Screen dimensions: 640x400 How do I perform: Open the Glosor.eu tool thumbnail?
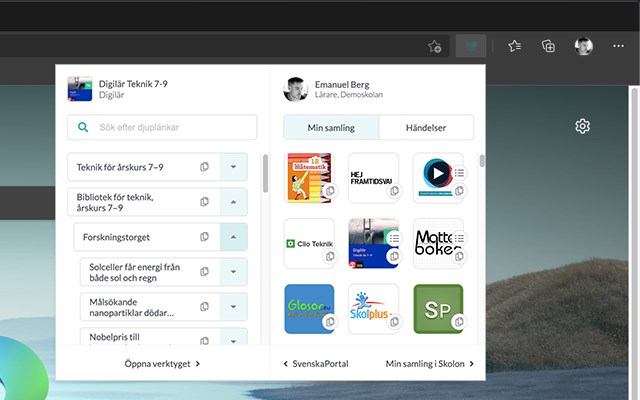309,309
